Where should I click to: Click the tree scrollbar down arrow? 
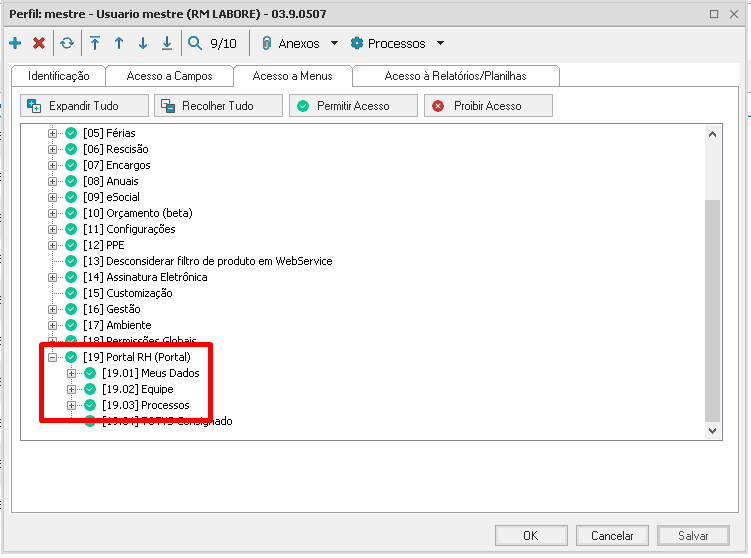pyautogui.click(x=713, y=431)
